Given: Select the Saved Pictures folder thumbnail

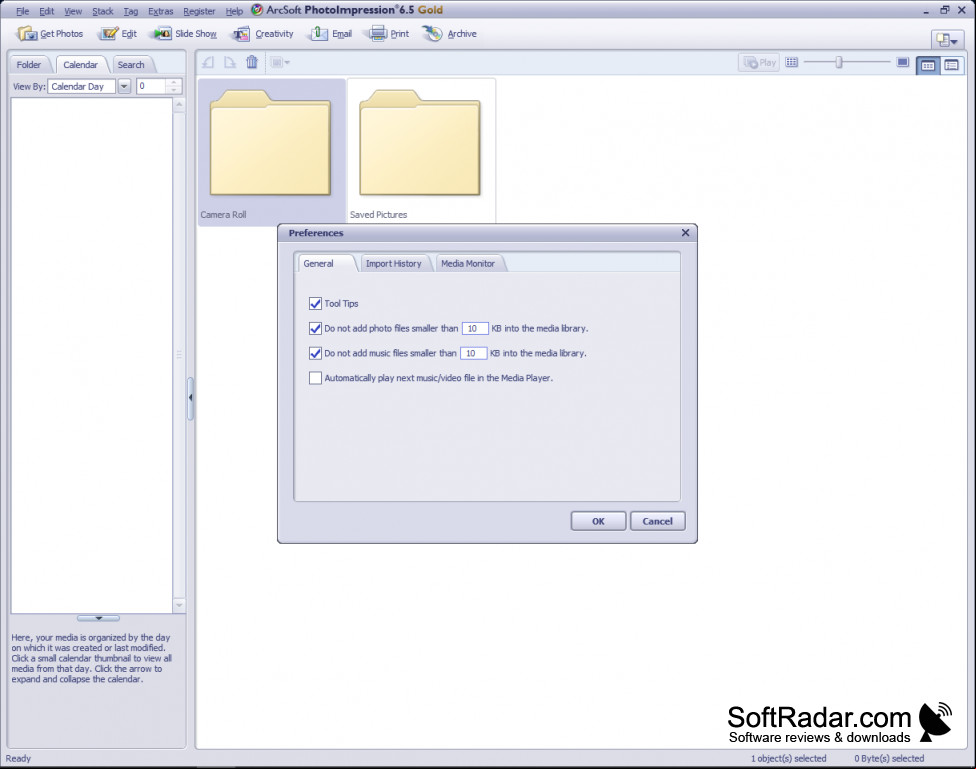Looking at the screenshot, I should pos(421,151).
